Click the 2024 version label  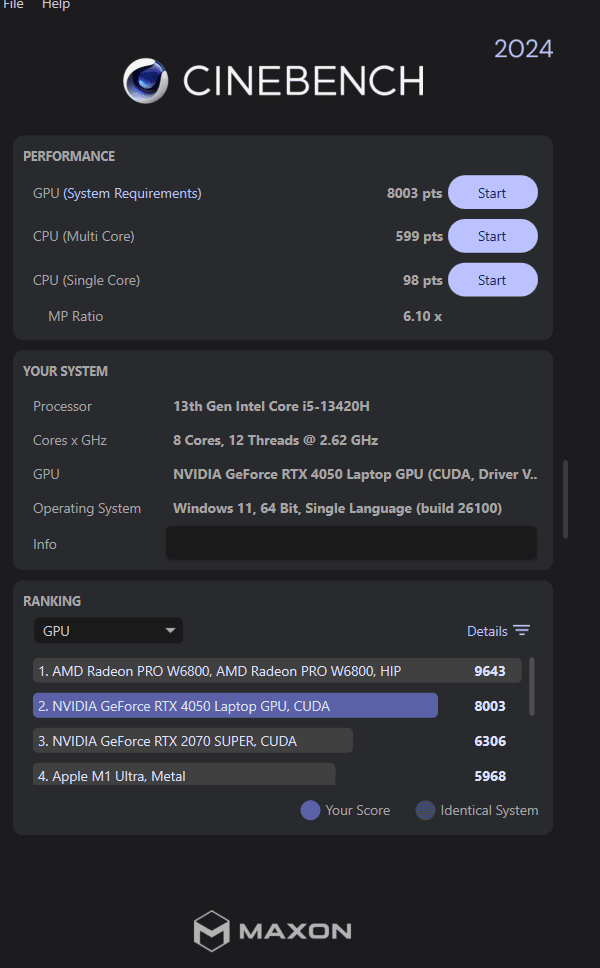[523, 49]
